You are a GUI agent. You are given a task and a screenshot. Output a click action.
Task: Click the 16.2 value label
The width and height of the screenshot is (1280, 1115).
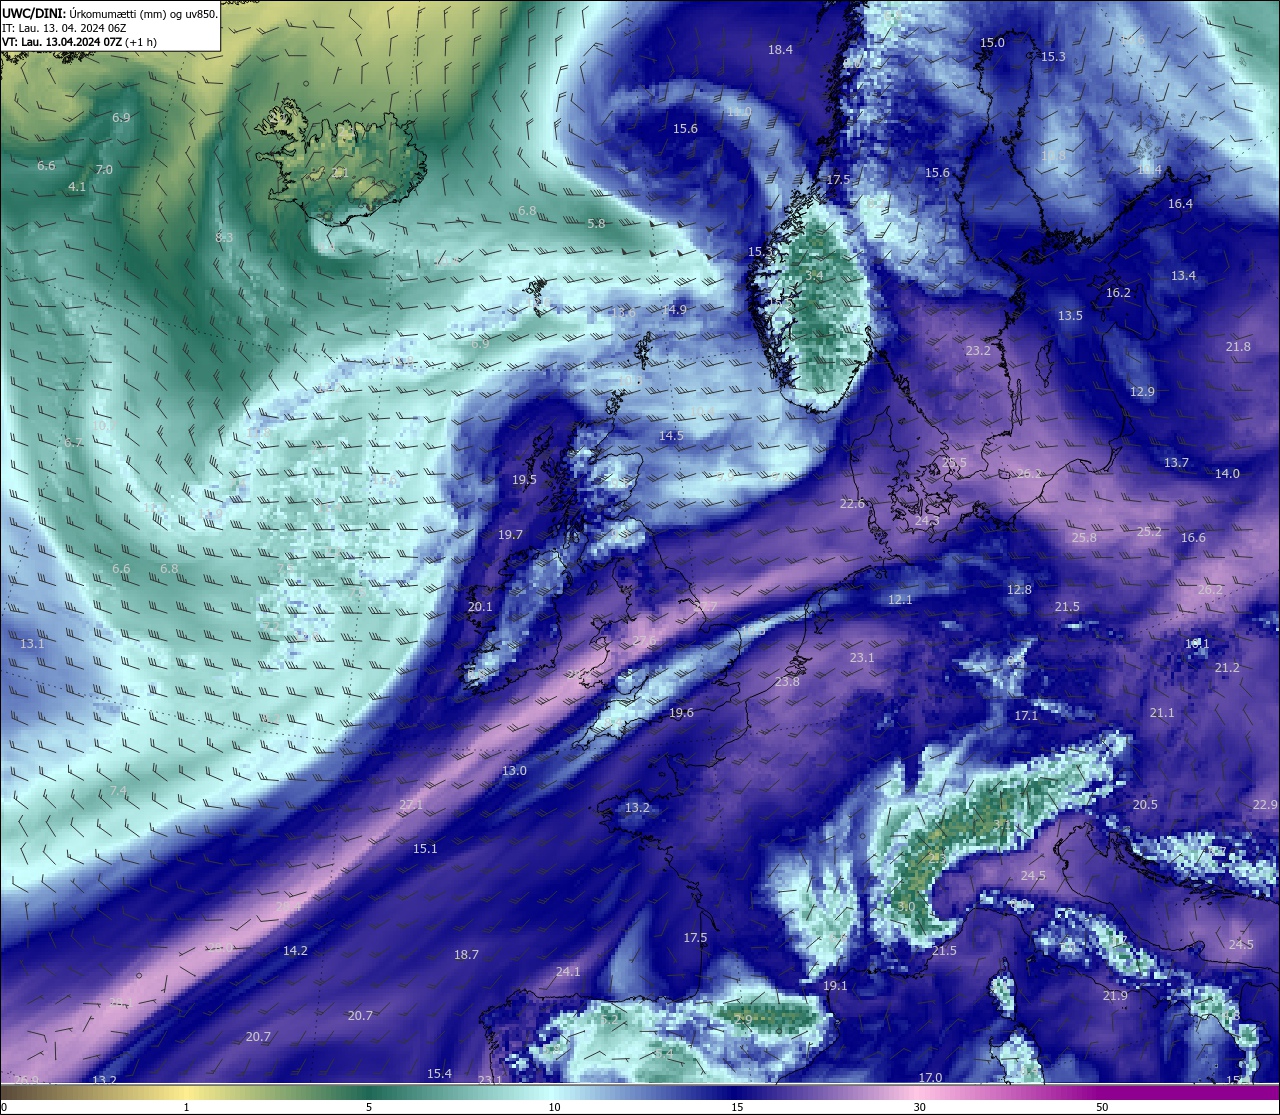point(1118,293)
